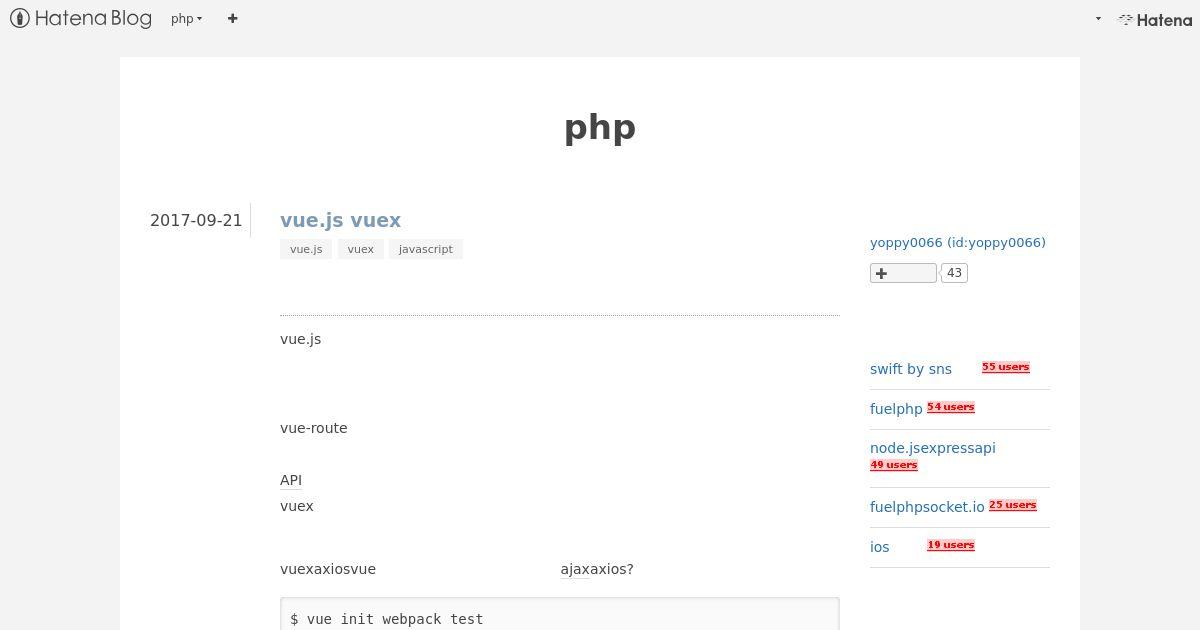This screenshot has height=630, width=1200.
Task: Click the 55 users bookmark badge
Action: 1006,367
